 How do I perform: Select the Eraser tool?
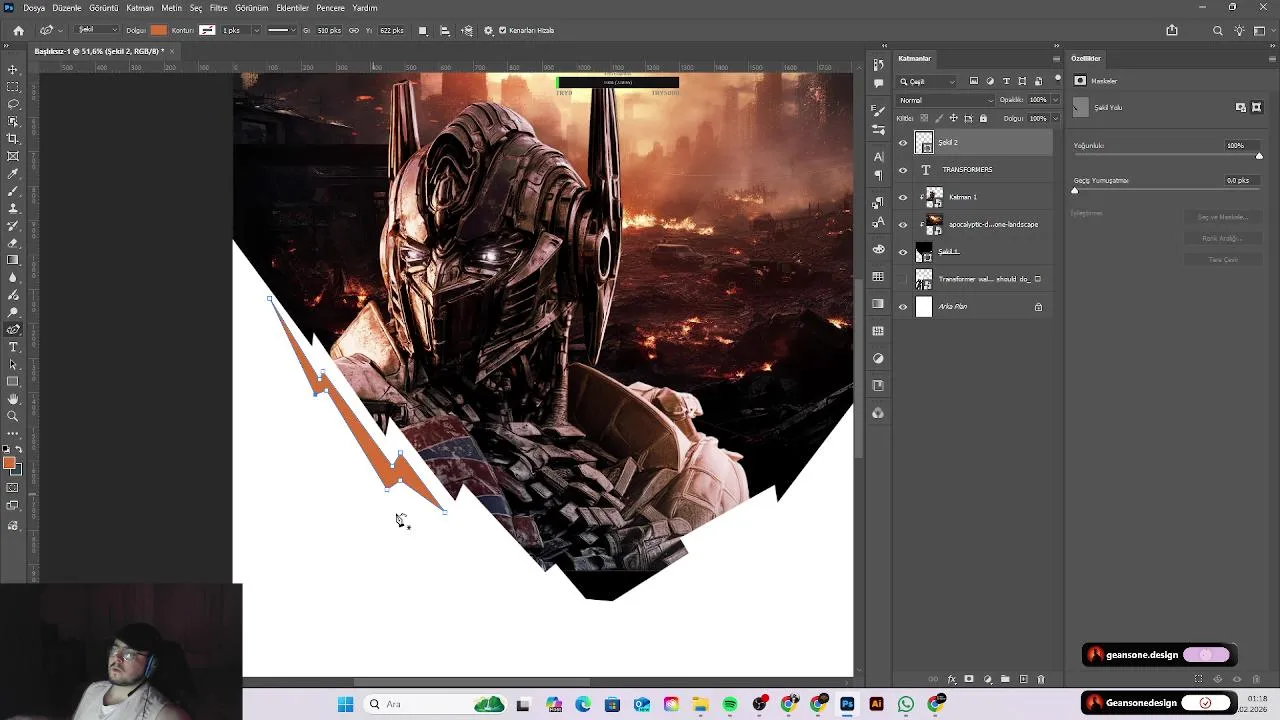click(13, 243)
